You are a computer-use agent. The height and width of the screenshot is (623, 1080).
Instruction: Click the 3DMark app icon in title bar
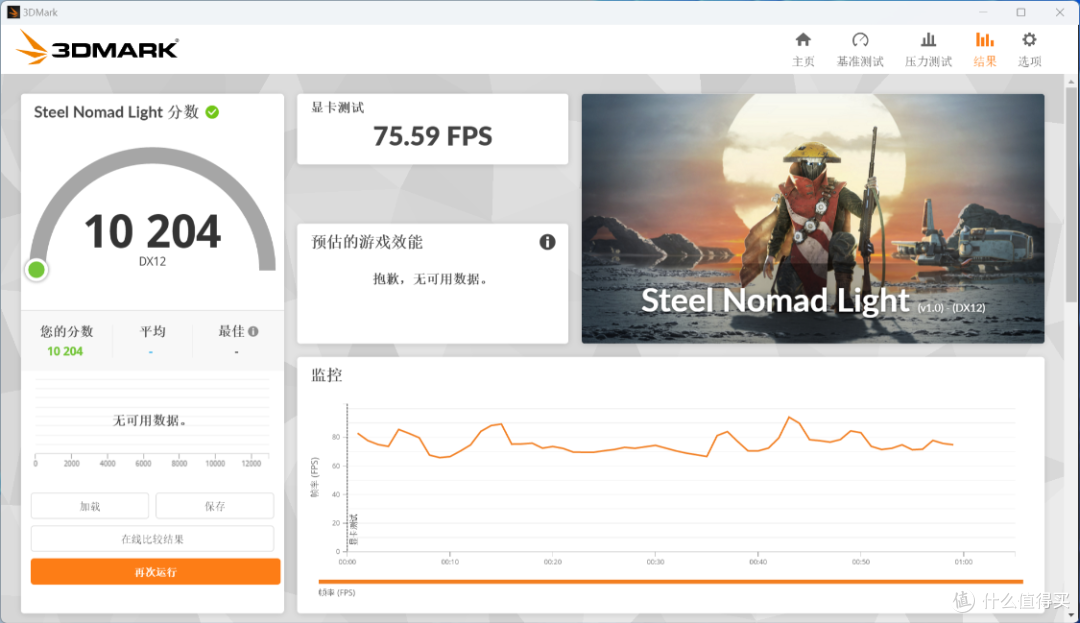coord(13,12)
